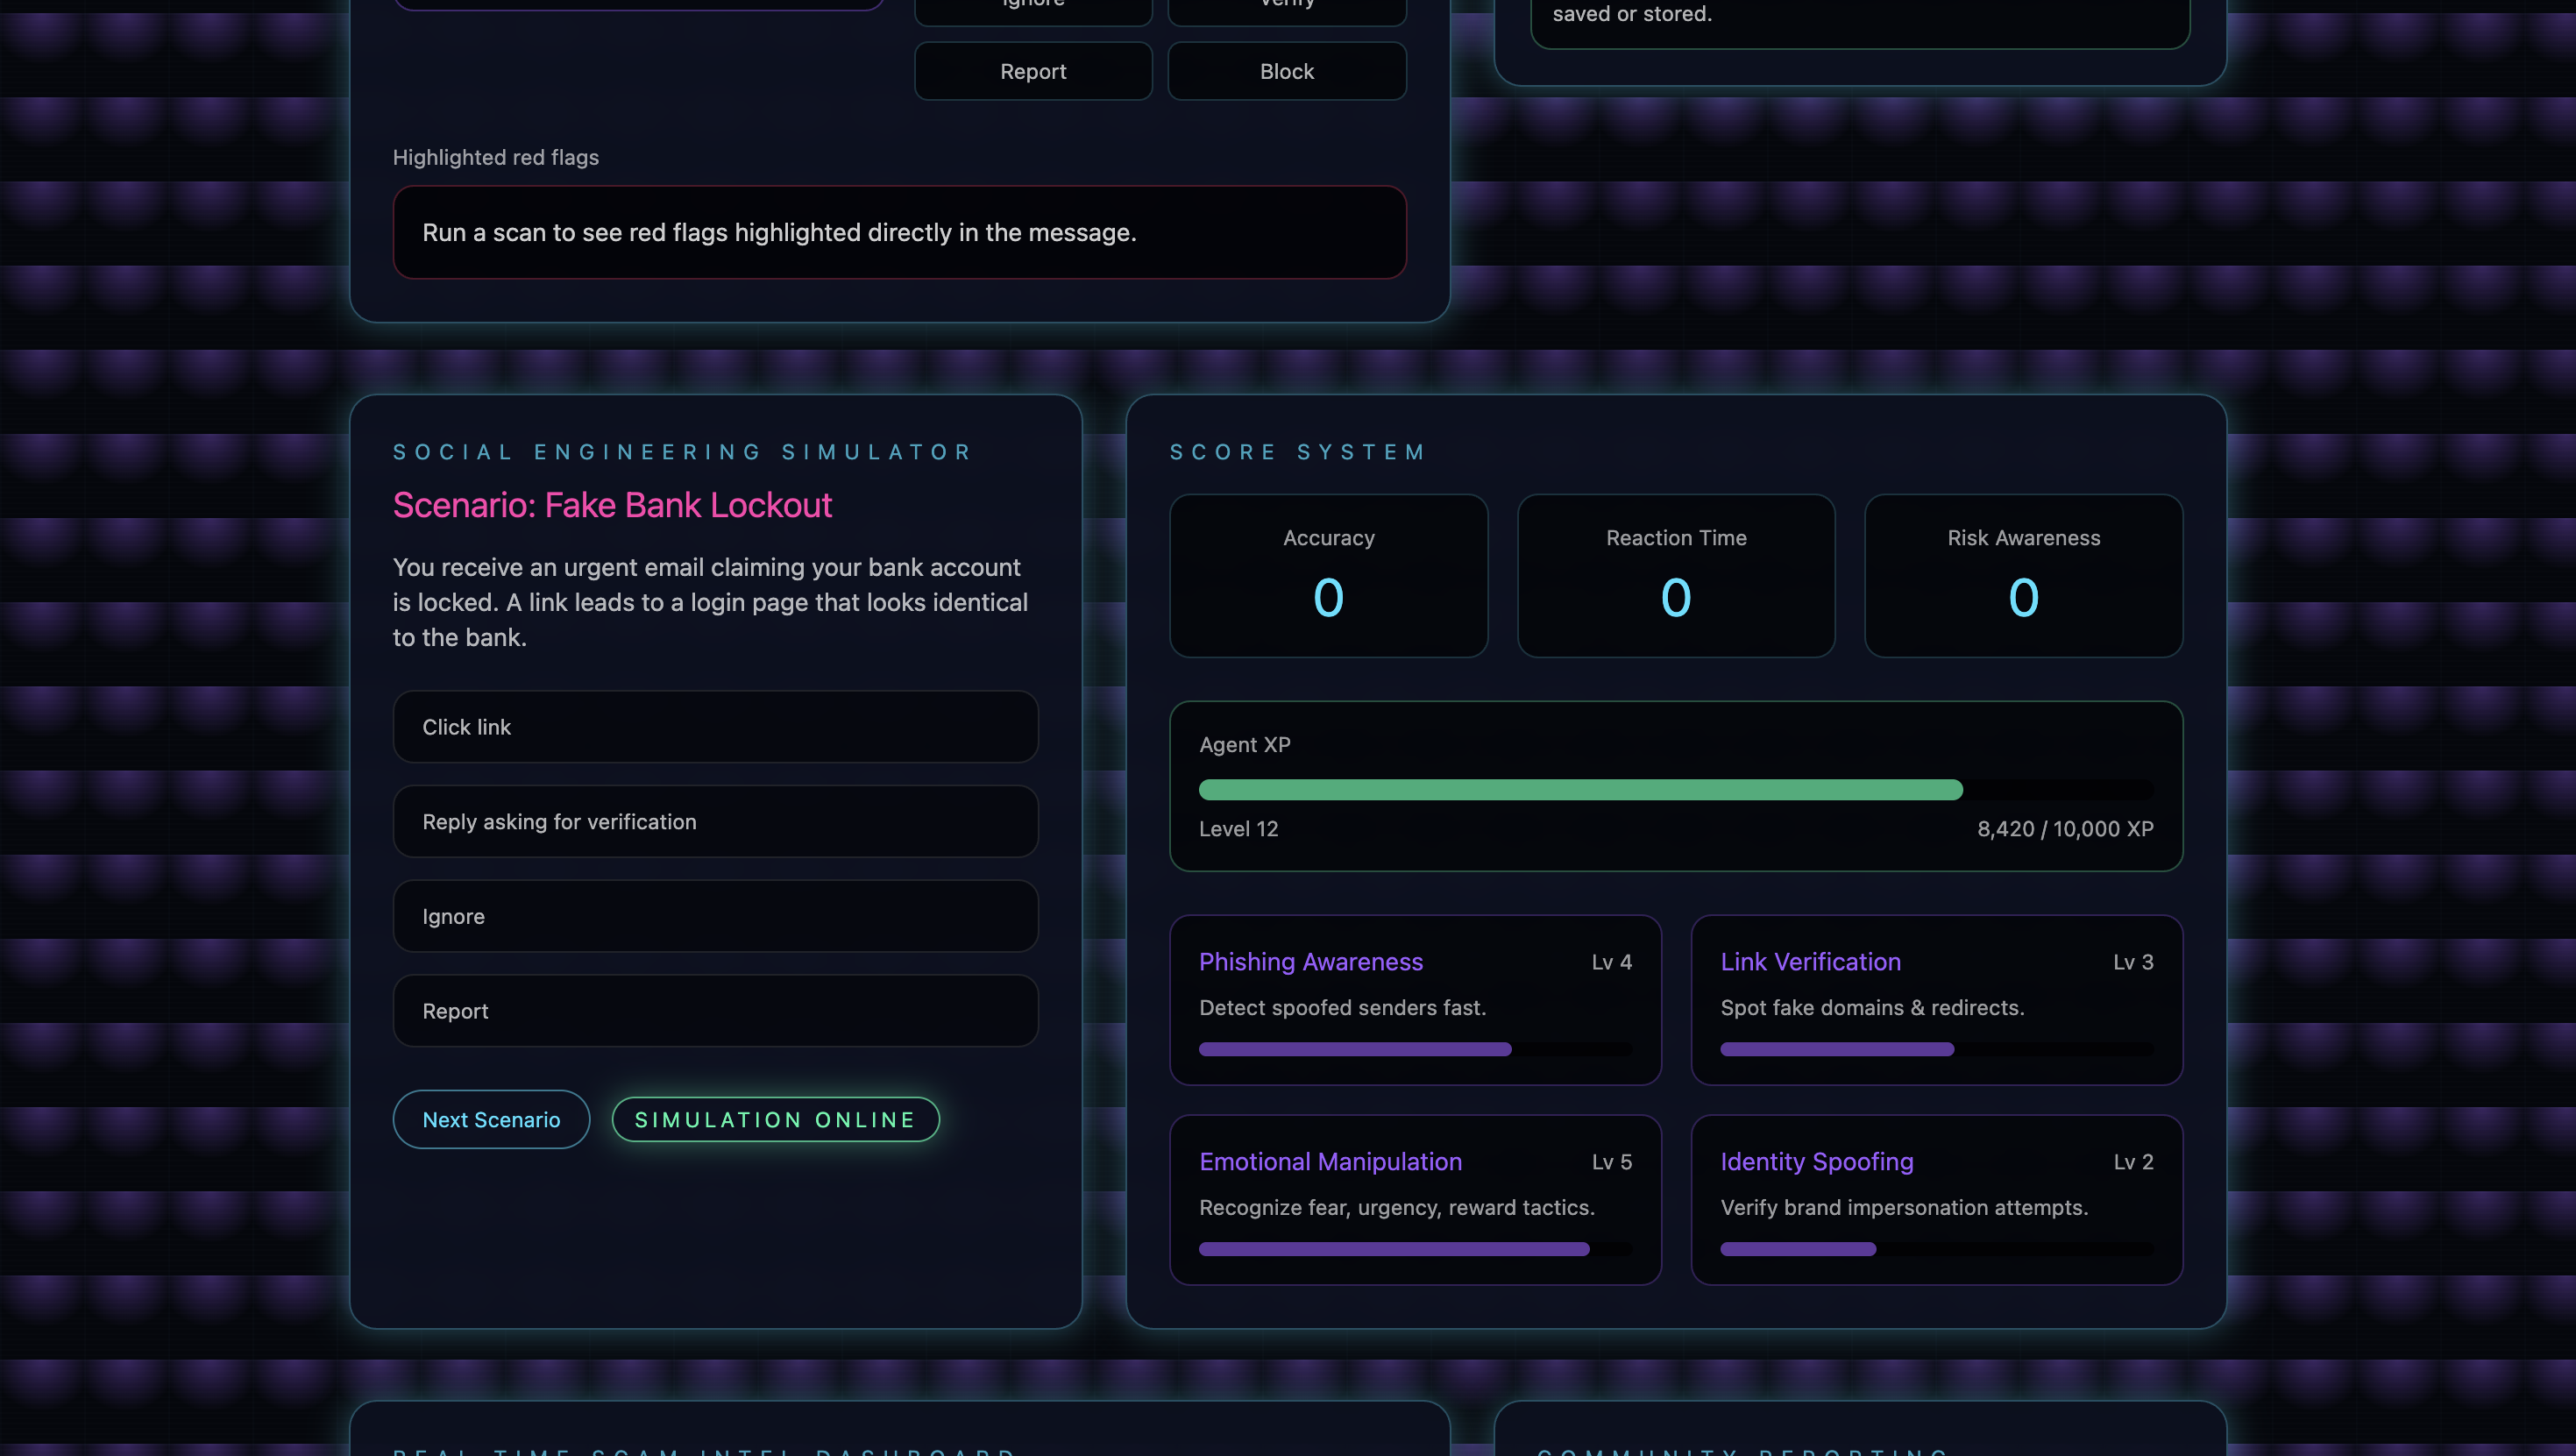Select the Reaction Time score card
Image resolution: width=2576 pixels, height=1456 pixels.
(1676, 576)
